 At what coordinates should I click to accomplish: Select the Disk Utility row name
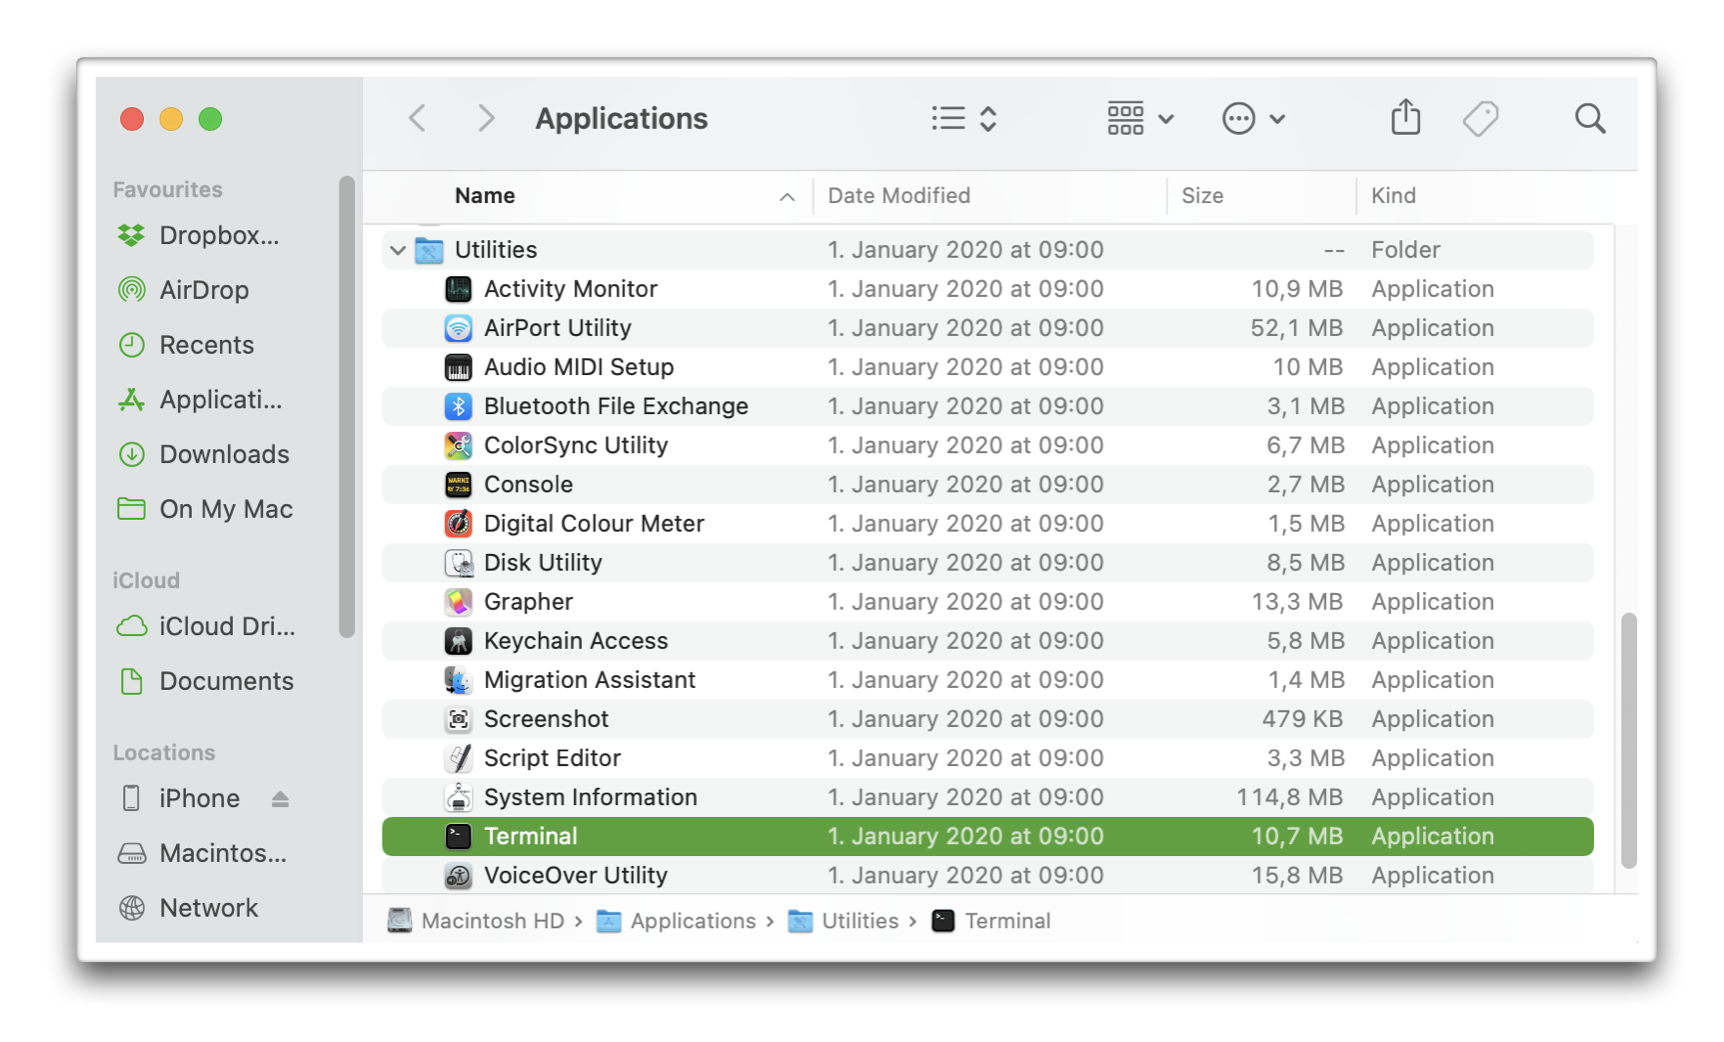[543, 562]
